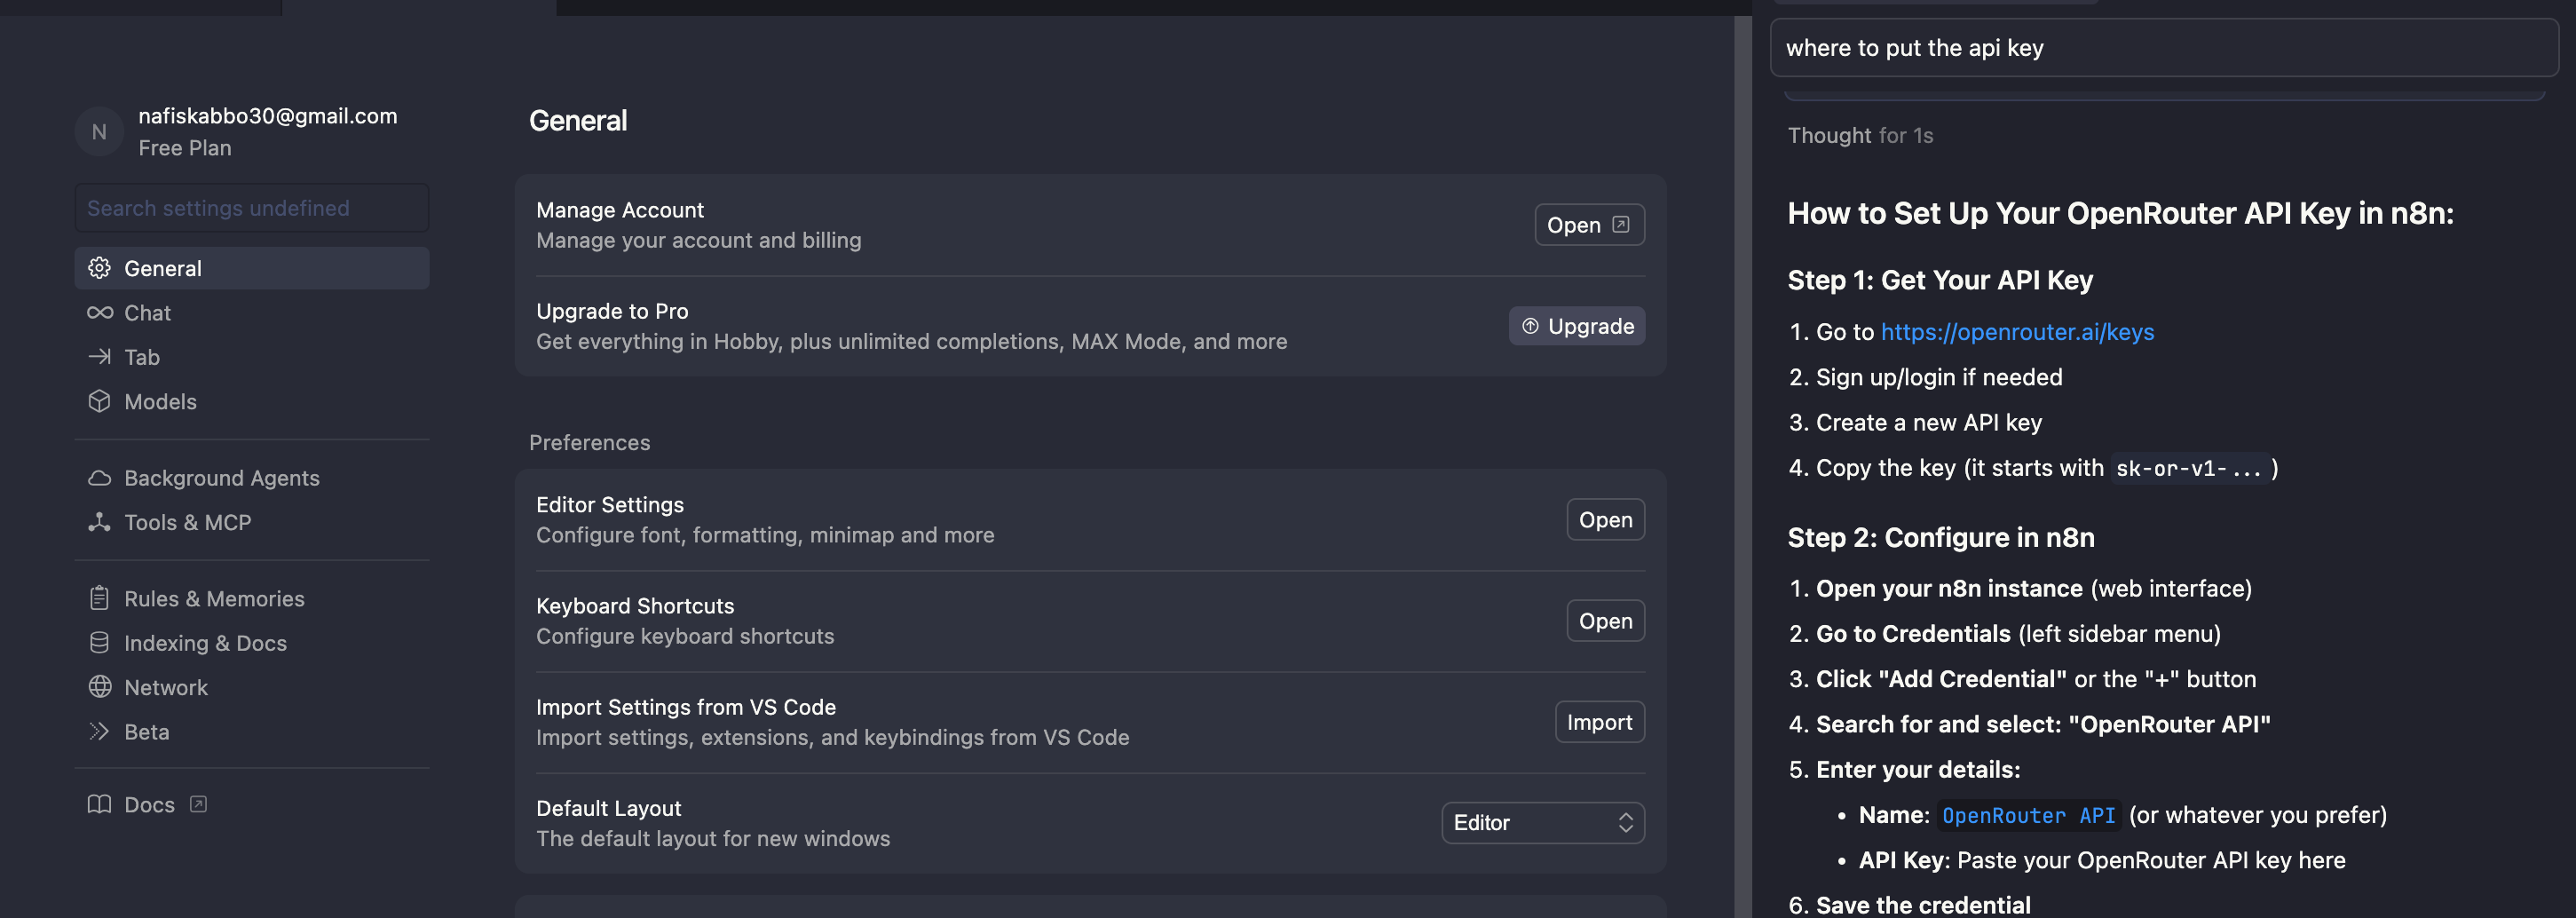The height and width of the screenshot is (918, 2576).
Task: Expand the Default Layout dropdown
Action: click(1542, 823)
